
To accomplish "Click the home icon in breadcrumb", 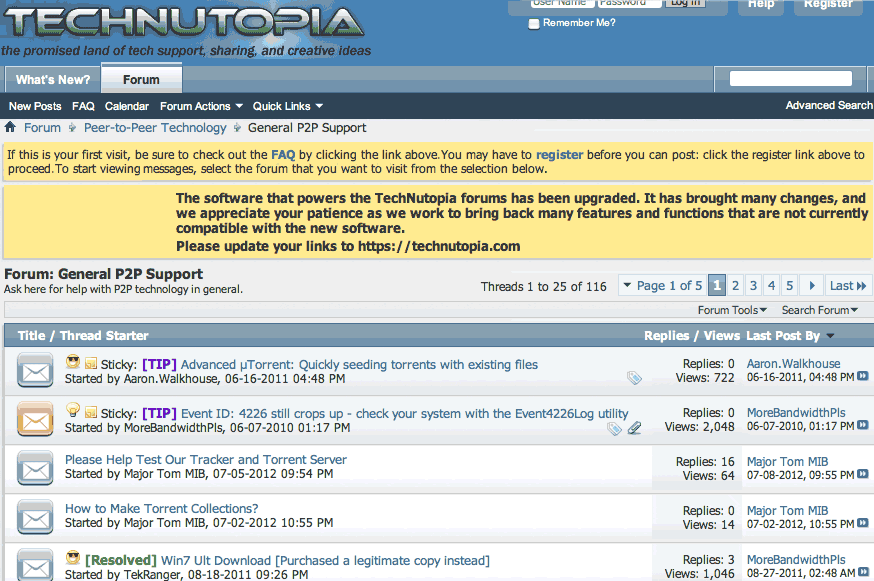I will tap(10, 128).
